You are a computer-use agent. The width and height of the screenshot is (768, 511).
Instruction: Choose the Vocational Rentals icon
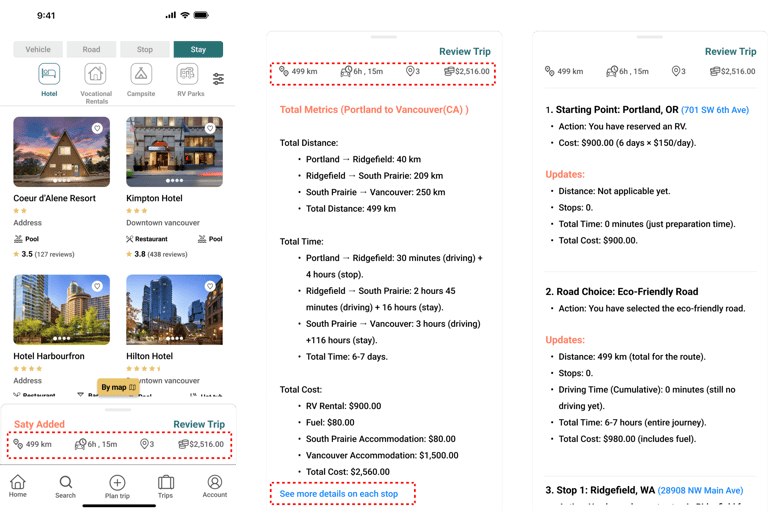(x=95, y=74)
